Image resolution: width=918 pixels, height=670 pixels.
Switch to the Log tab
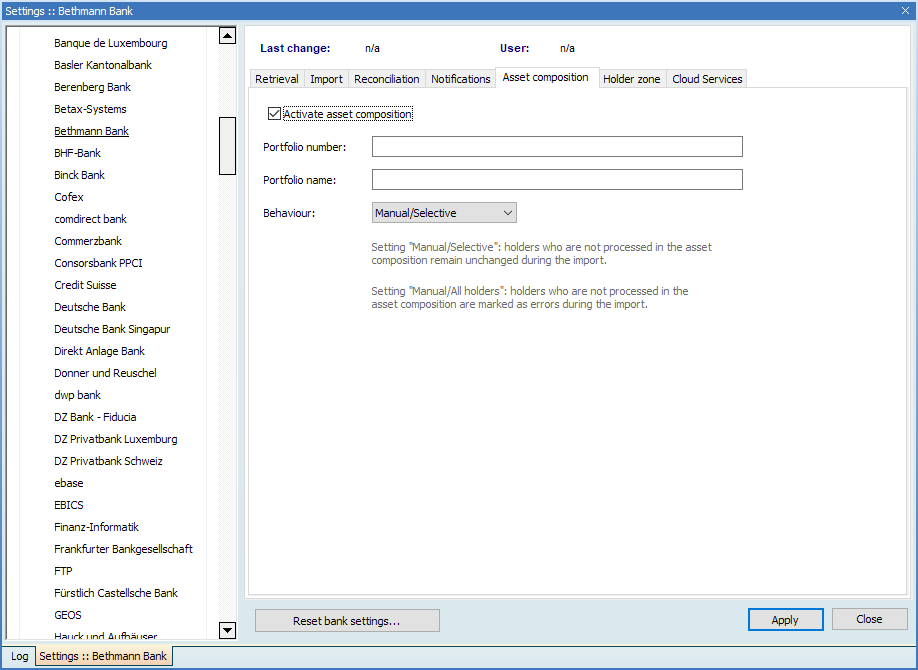[20, 657]
